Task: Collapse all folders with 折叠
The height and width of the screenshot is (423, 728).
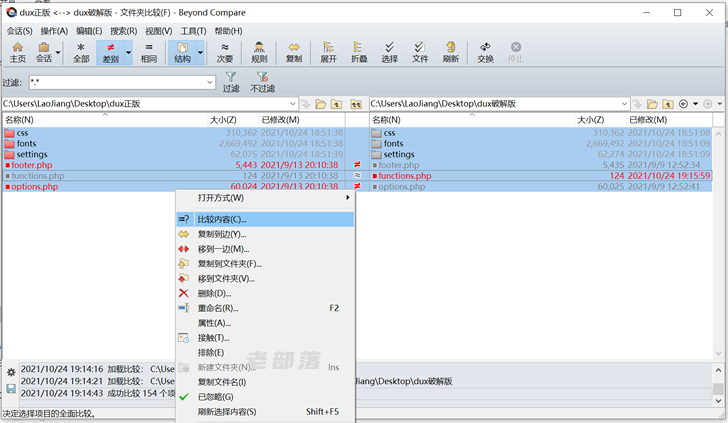Action: point(359,52)
